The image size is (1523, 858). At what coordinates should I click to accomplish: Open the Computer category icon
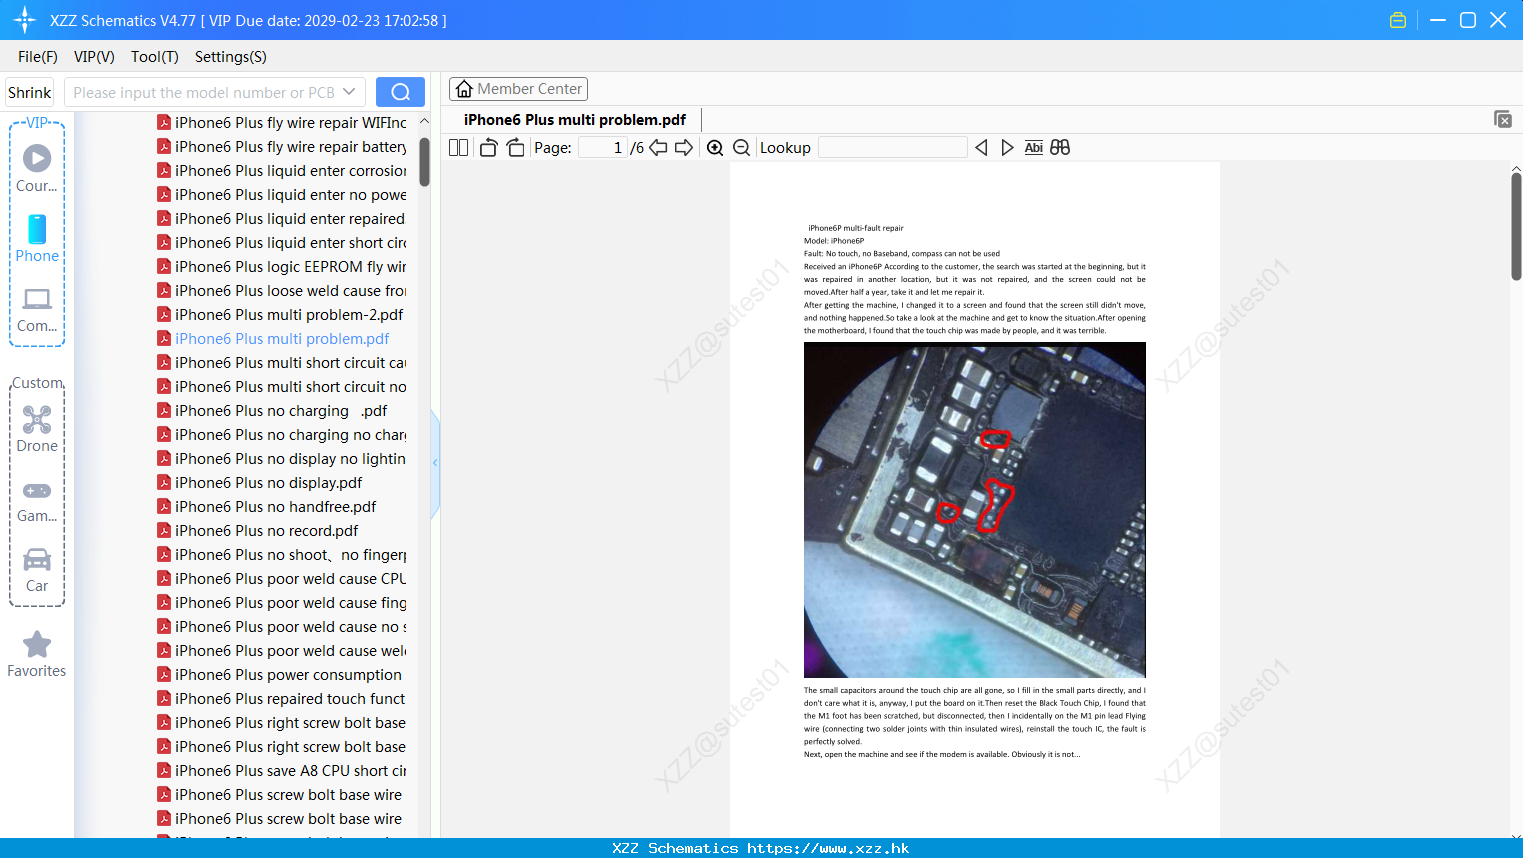(x=37, y=309)
